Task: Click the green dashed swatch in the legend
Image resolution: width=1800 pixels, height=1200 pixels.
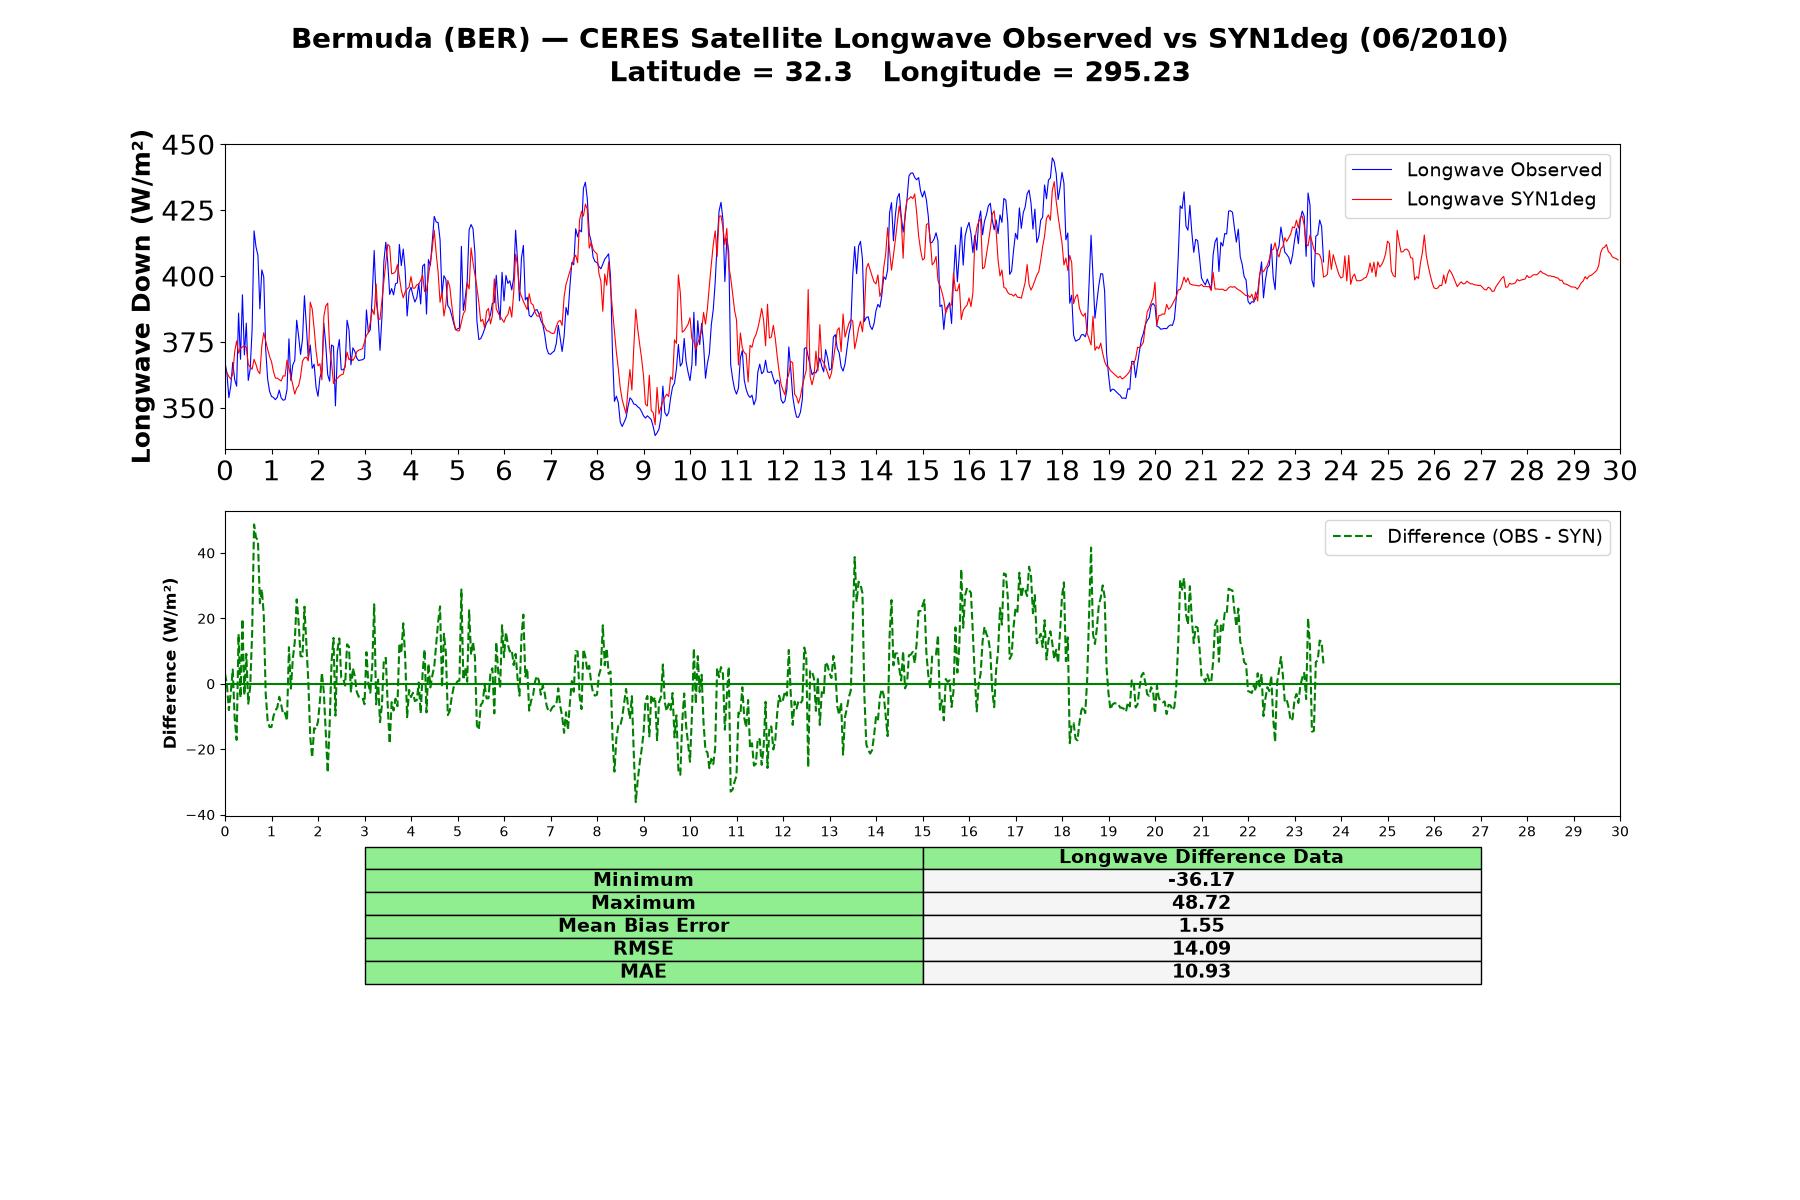Action: pyautogui.click(x=1352, y=537)
